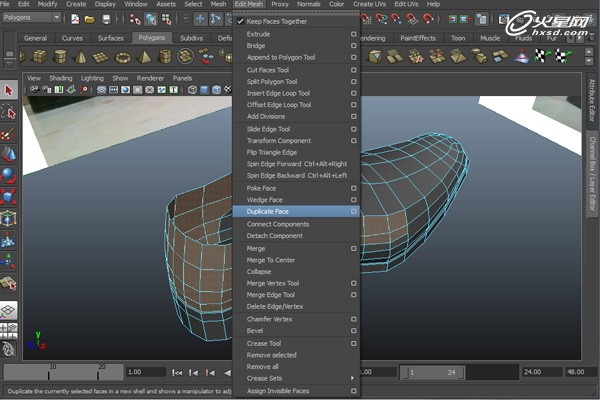
Task: Open option box beside Duplicate Face
Action: coord(353,212)
